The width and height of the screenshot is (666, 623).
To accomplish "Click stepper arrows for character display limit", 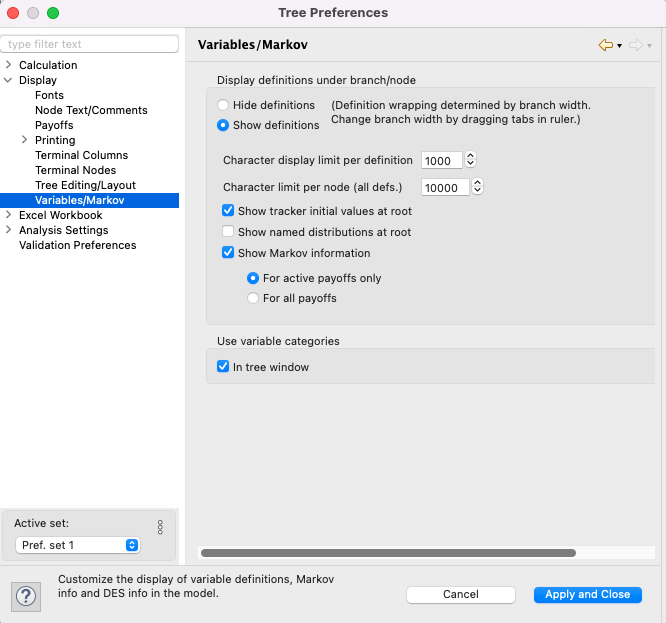I will (470, 160).
